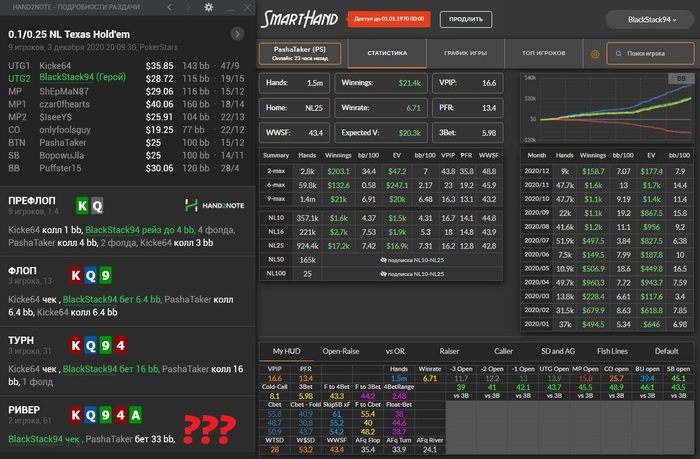Screen dimensions: 700x459
Task: Select the My HUD tab
Action: pos(286,351)
